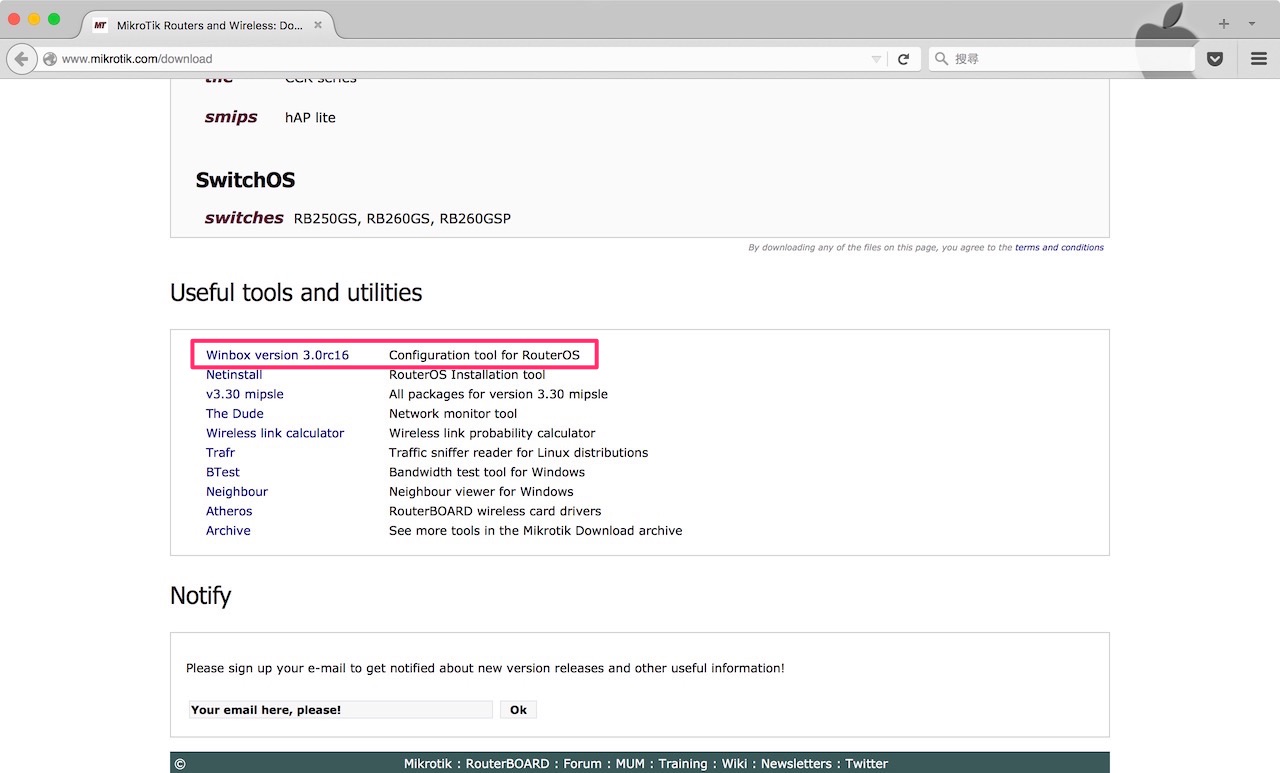Open the MUM footer link
This screenshot has width=1280, height=773.
[630, 764]
